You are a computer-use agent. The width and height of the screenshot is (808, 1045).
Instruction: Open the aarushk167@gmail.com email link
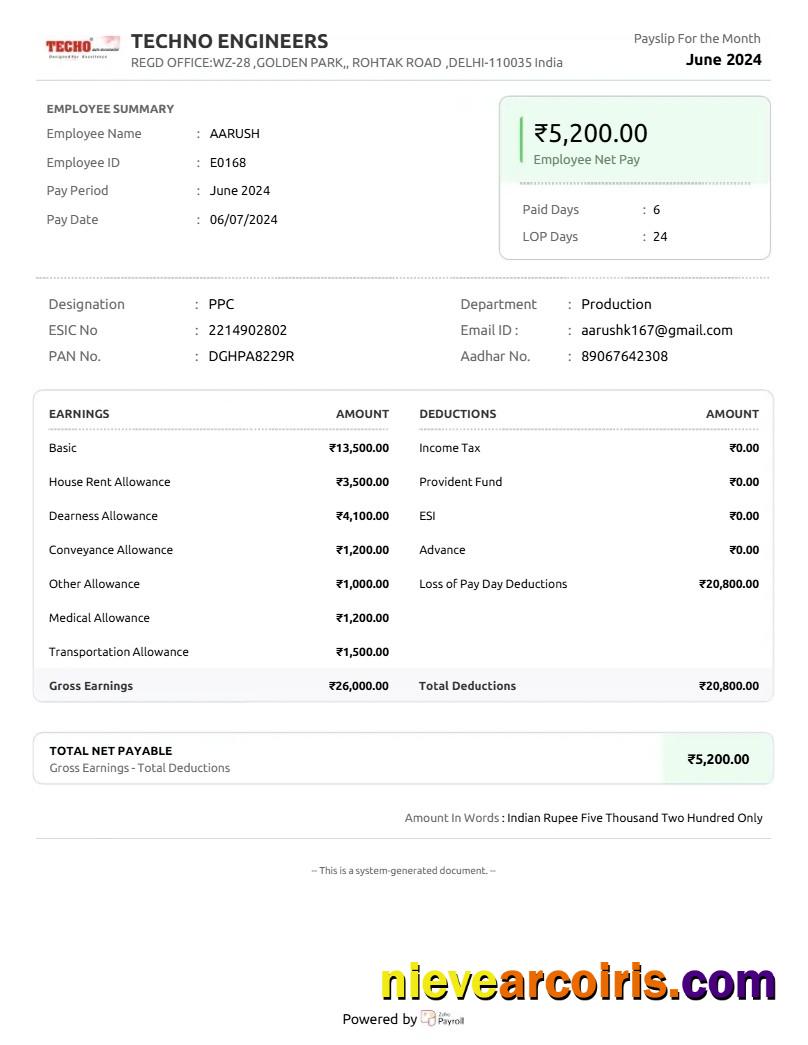(x=657, y=330)
